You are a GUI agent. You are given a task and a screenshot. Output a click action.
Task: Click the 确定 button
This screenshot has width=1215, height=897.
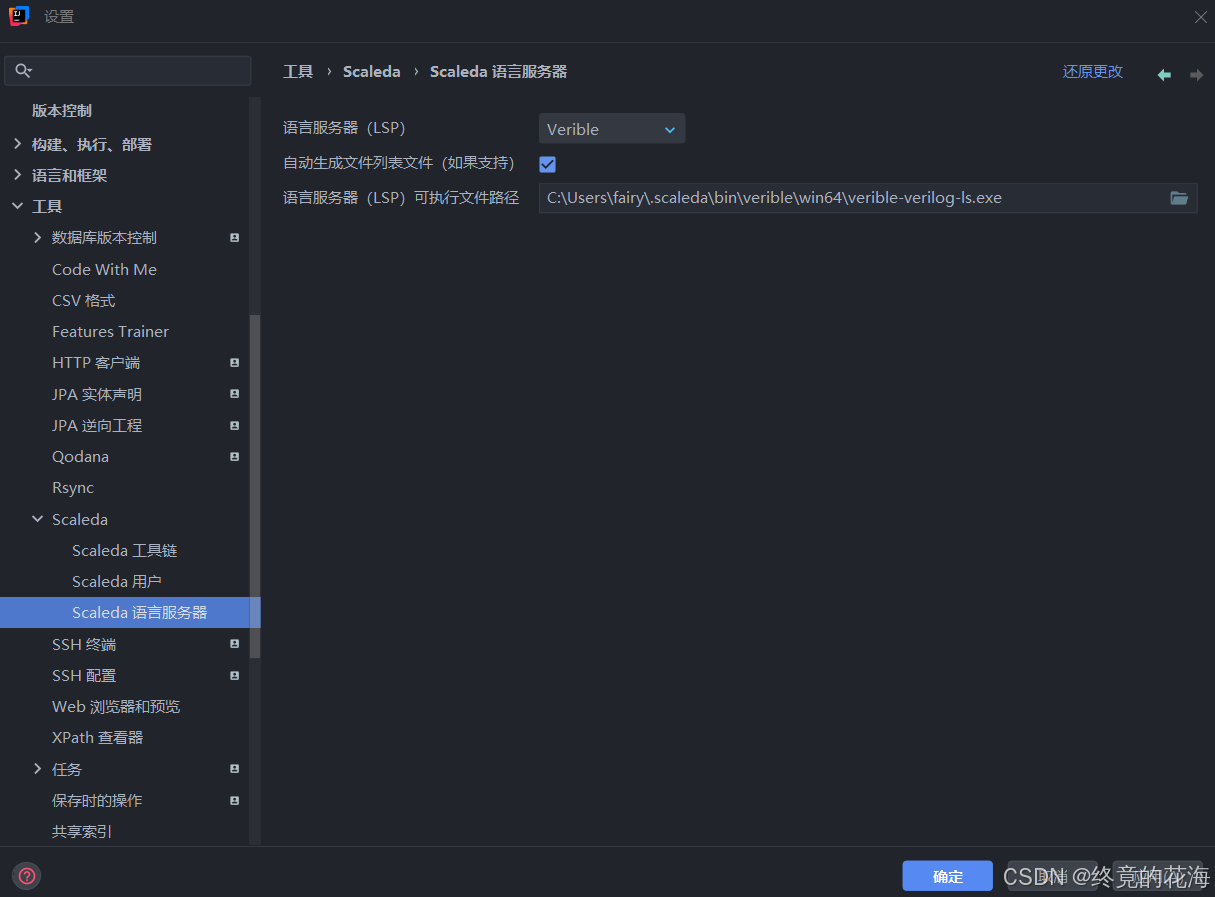(947, 876)
